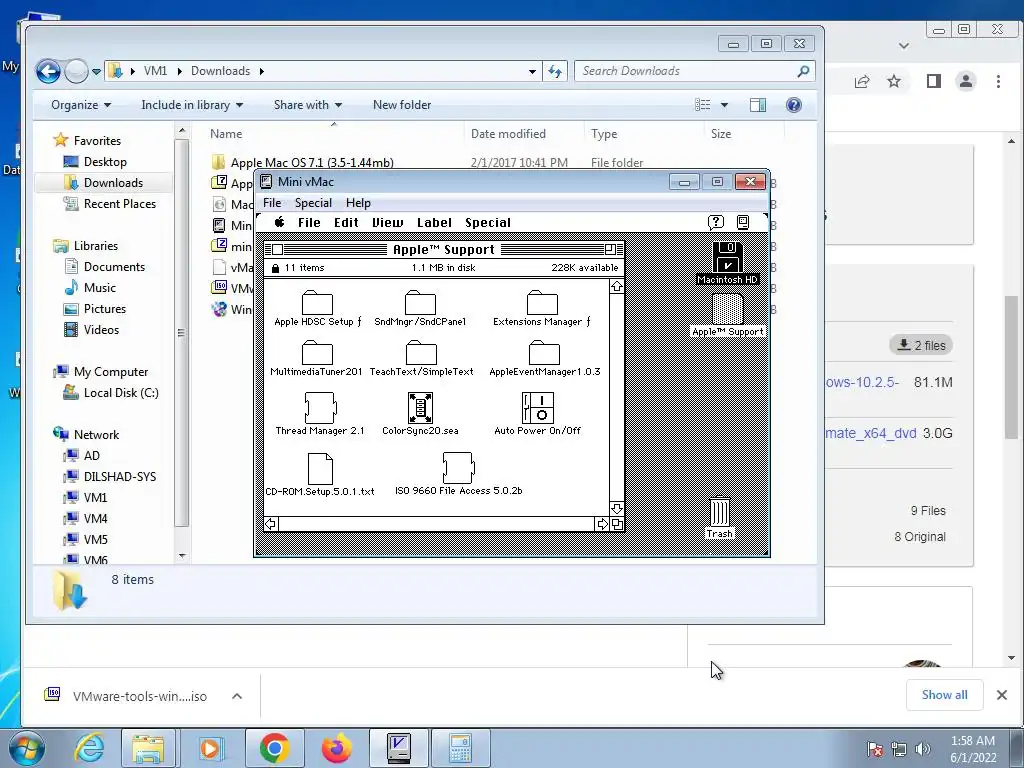Screen dimensions: 1024x768
Task: Launch Internet Explorer from taskbar
Action: pos(88,748)
